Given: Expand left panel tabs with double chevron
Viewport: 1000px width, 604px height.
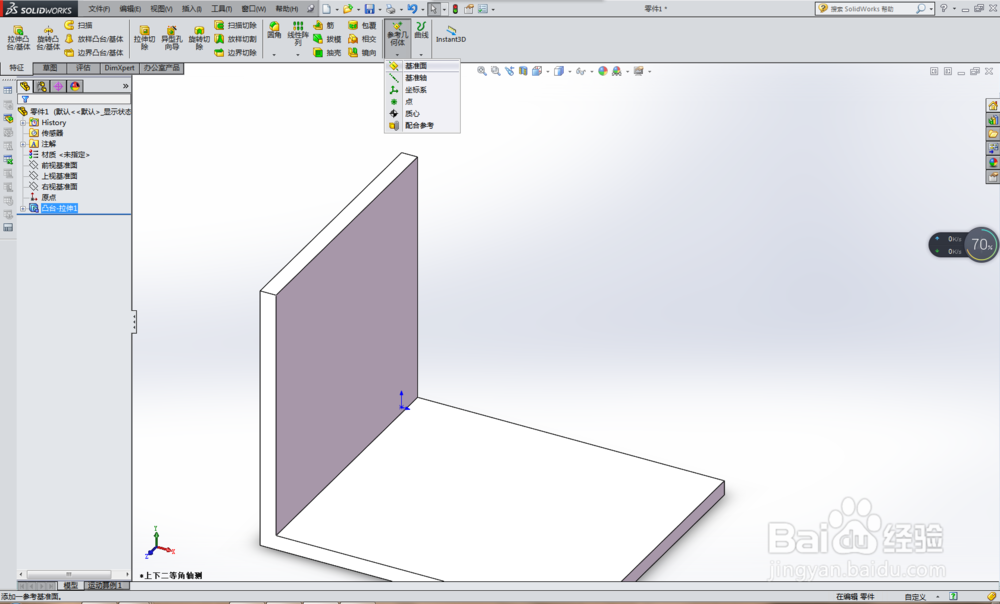Looking at the screenshot, I should [x=126, y=86].
